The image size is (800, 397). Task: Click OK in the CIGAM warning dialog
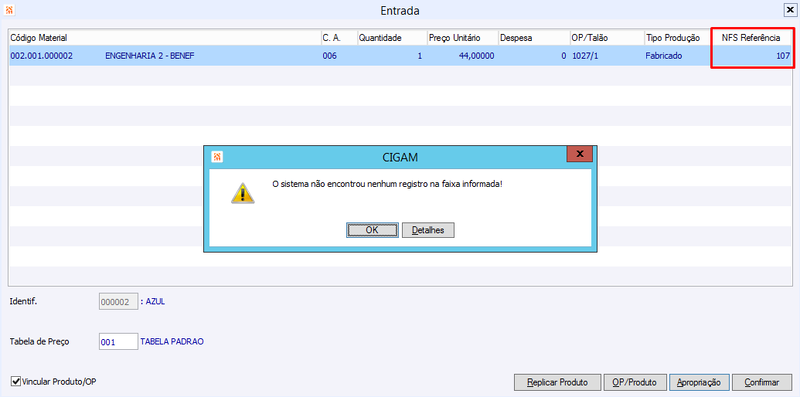click(x=372, y=230)
